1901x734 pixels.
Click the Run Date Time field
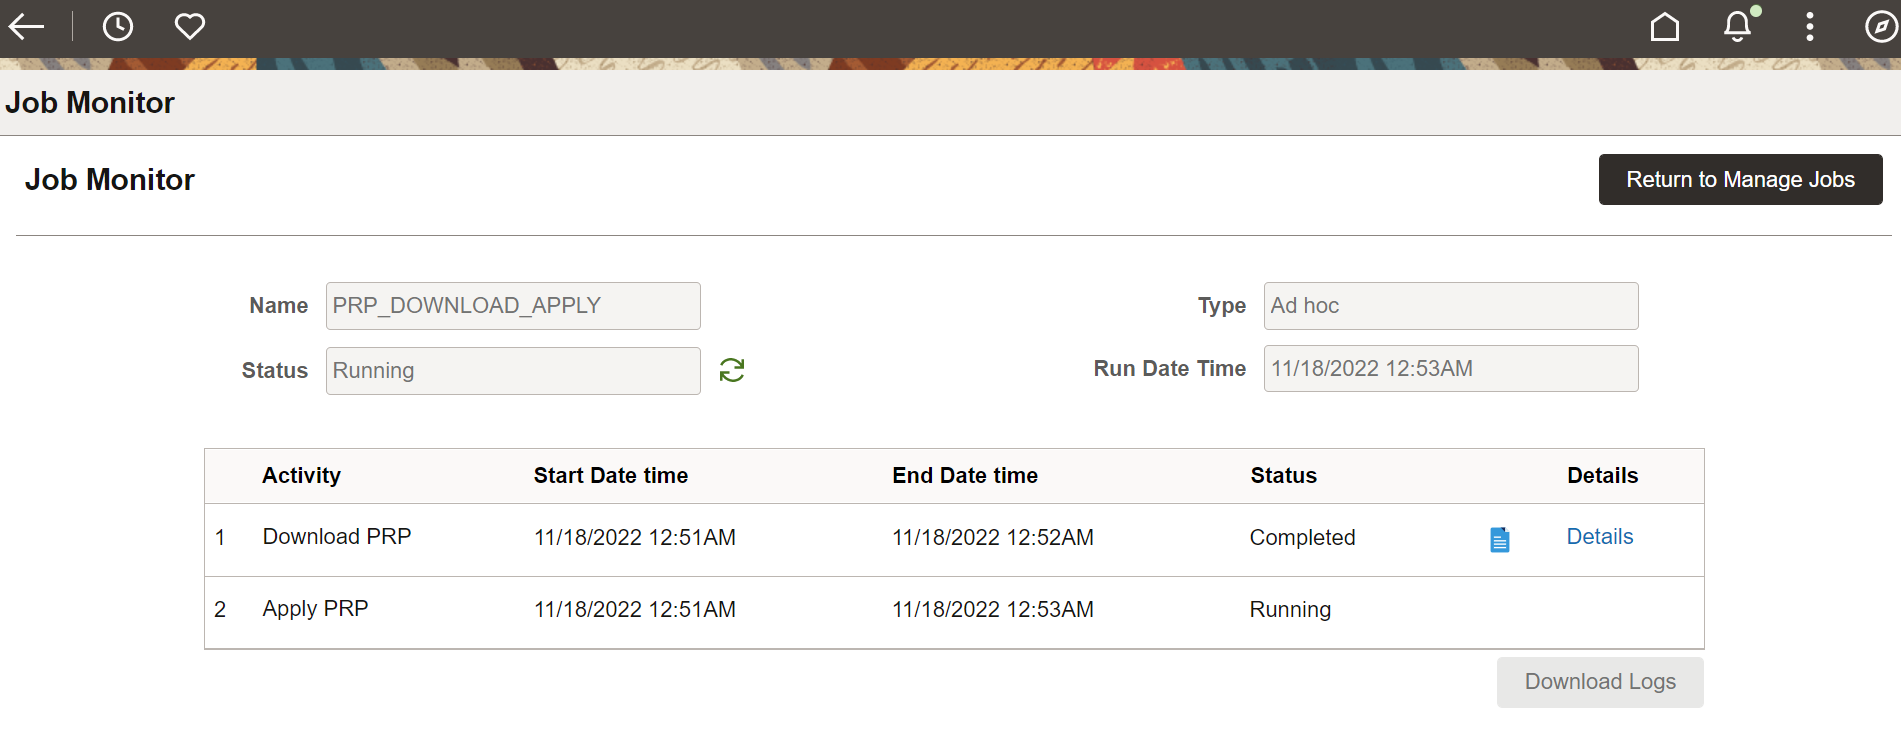(x=1450, y=369)
